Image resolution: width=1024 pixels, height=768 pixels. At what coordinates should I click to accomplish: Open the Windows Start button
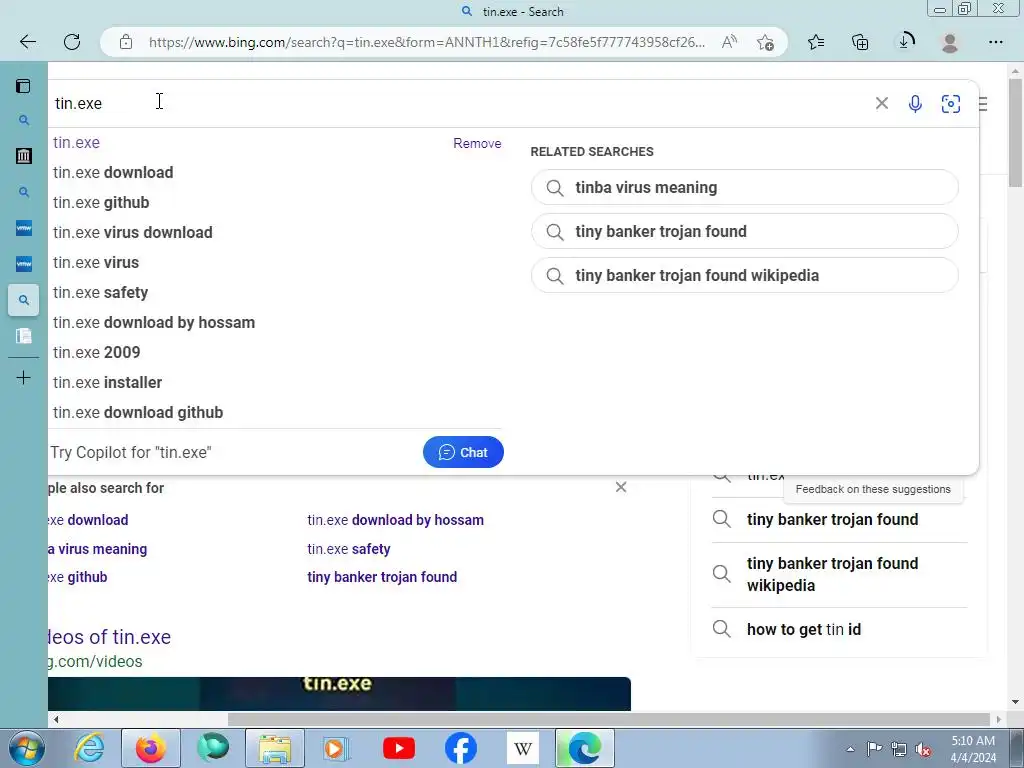[x=26, y=748]
